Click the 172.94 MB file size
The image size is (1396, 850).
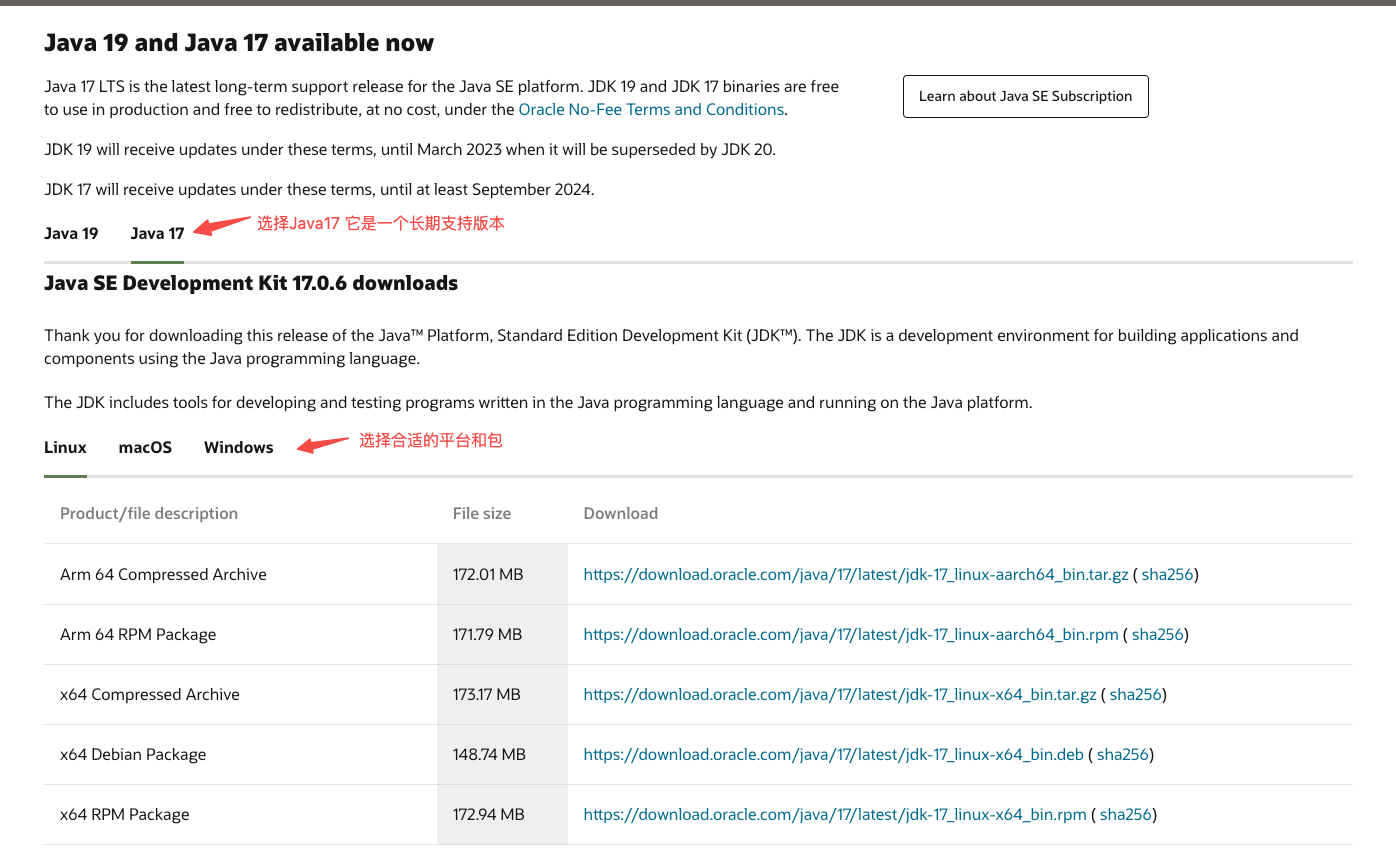[489, 814]
